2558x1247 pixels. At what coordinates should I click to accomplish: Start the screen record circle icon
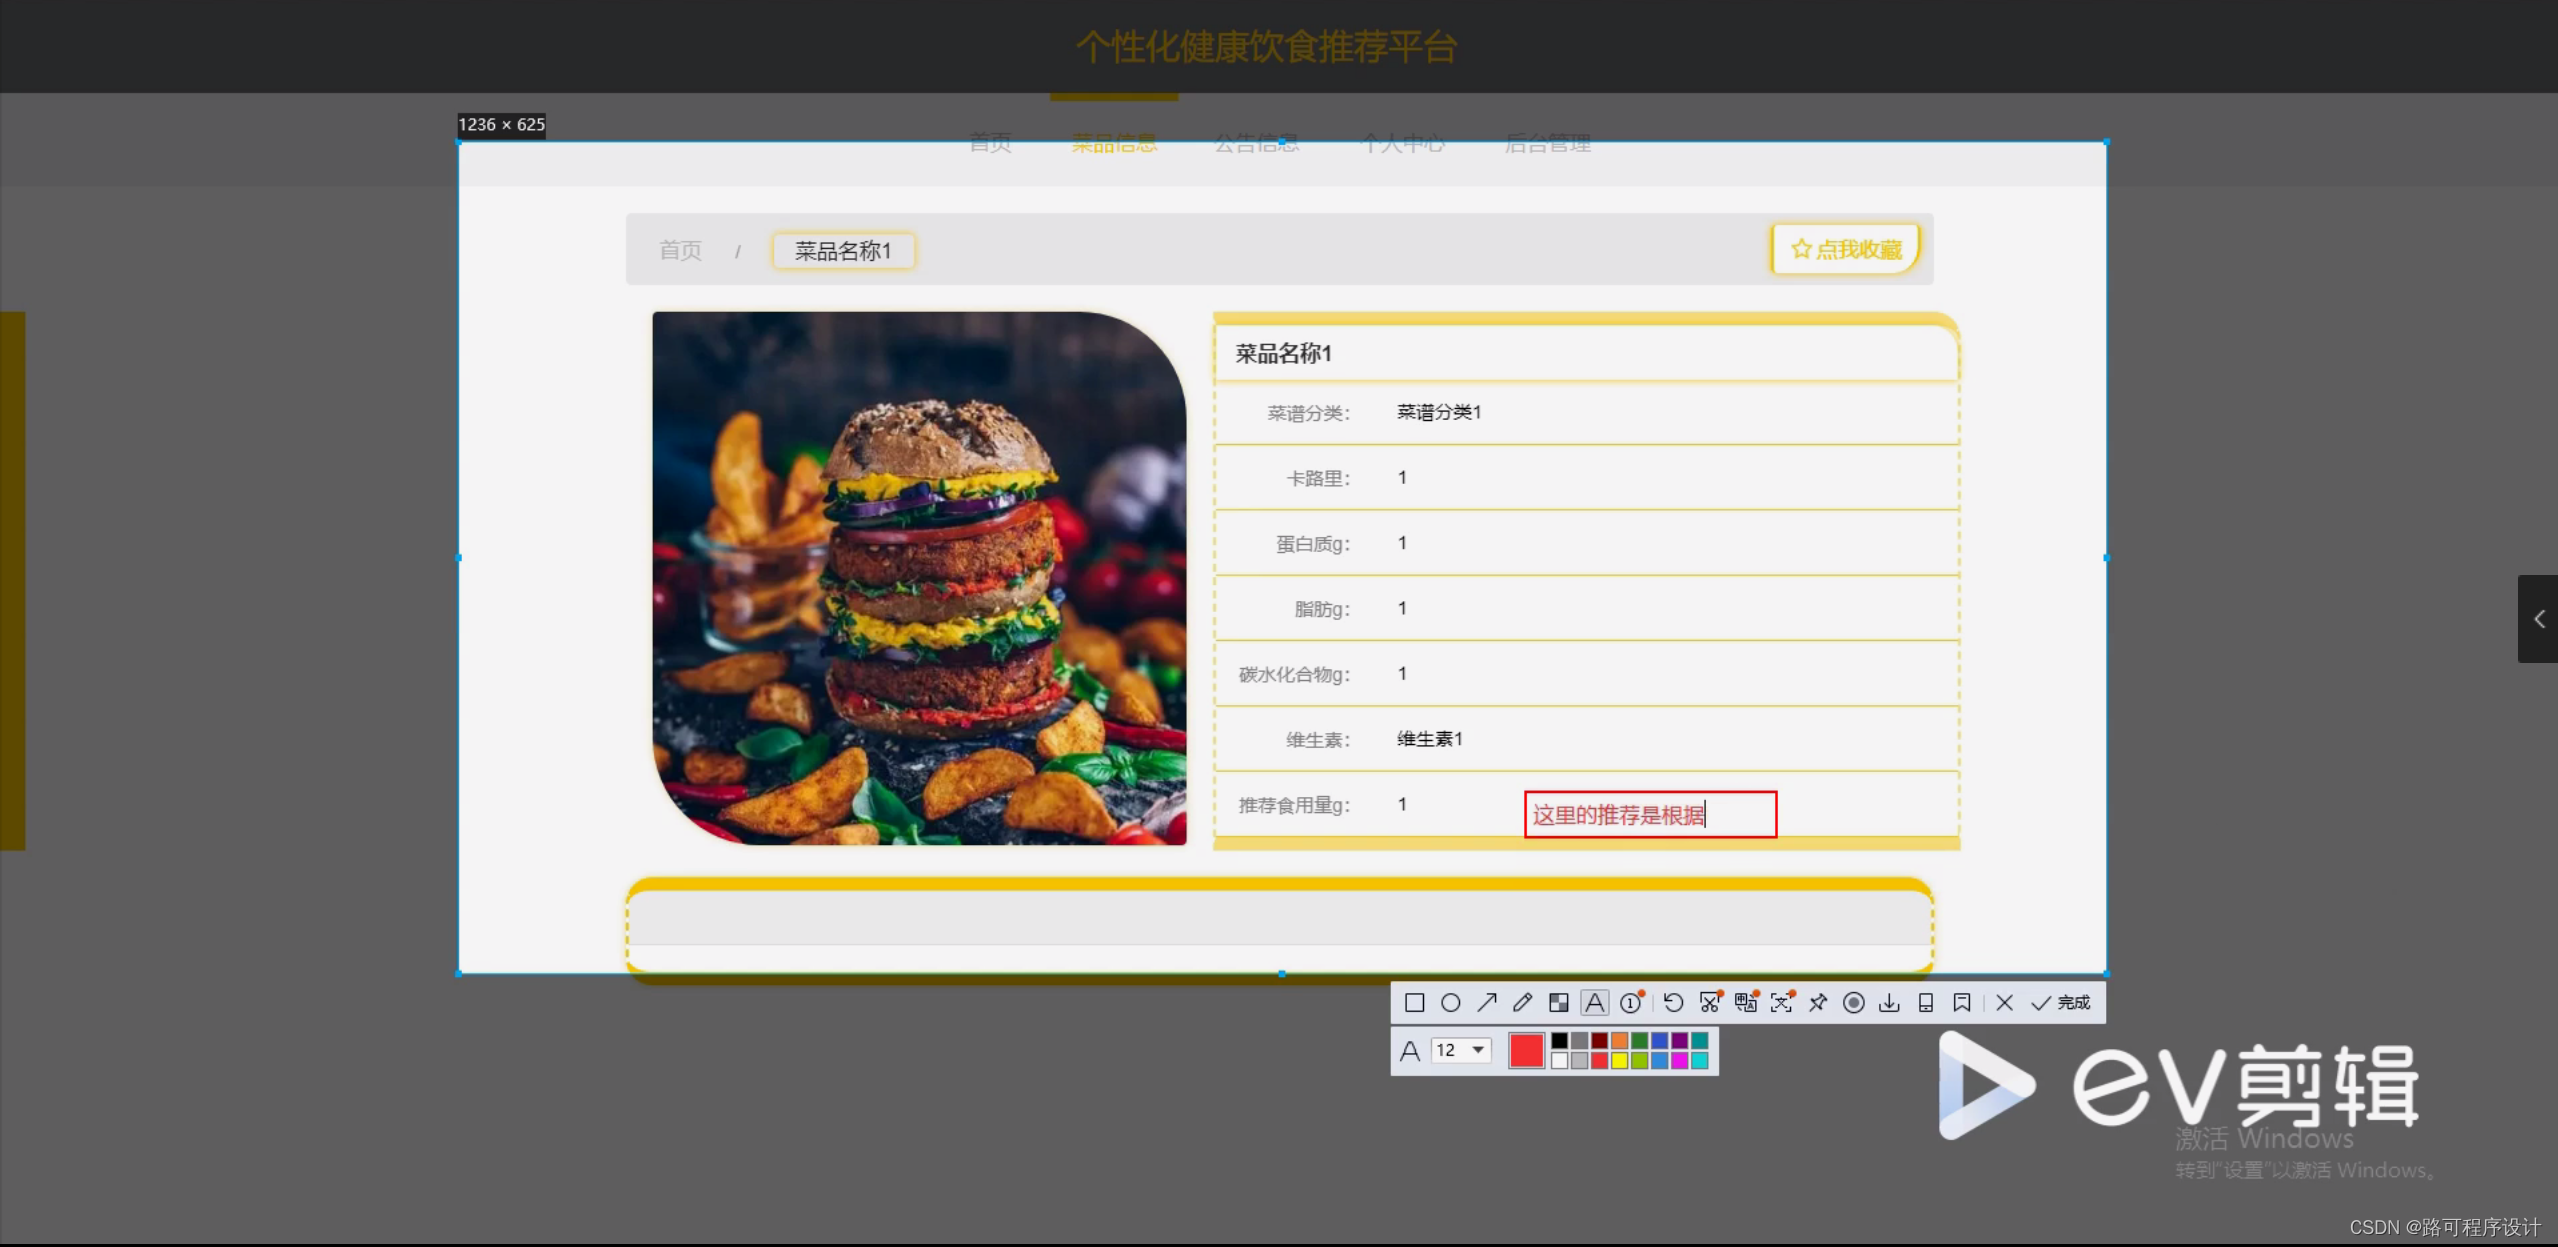click(x=1853, y=1002)
